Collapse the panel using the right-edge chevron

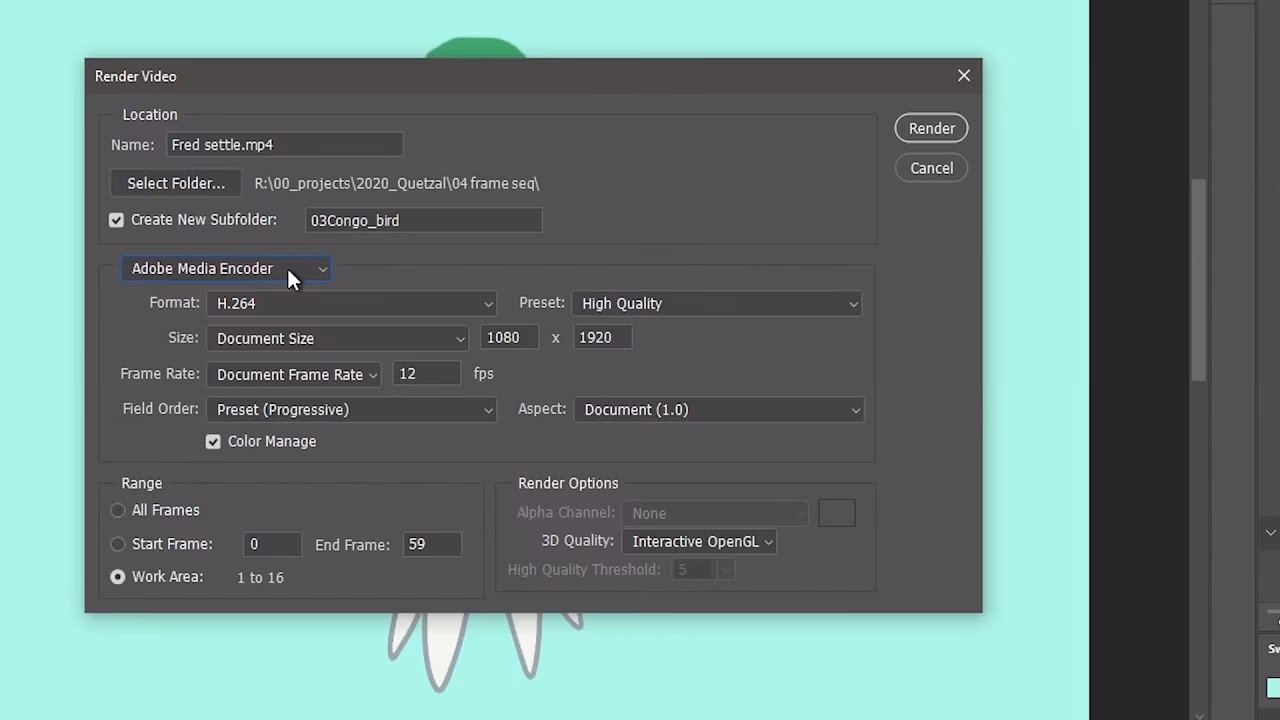(1270, 533)
